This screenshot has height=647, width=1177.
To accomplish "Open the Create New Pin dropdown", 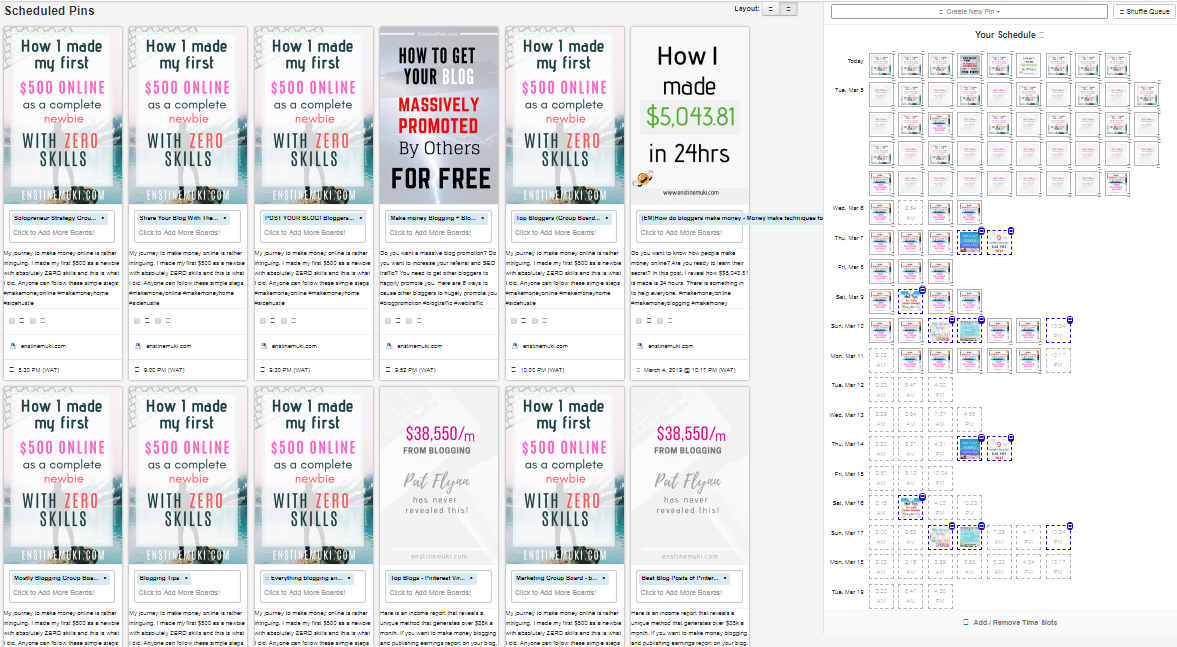I will (968, 11).
